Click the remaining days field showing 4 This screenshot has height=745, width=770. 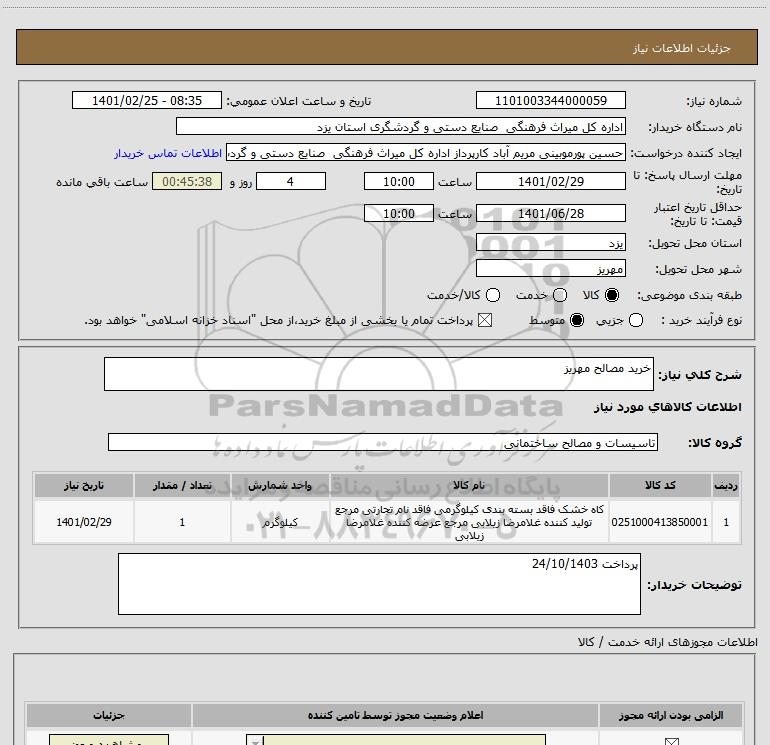(291, 181)
